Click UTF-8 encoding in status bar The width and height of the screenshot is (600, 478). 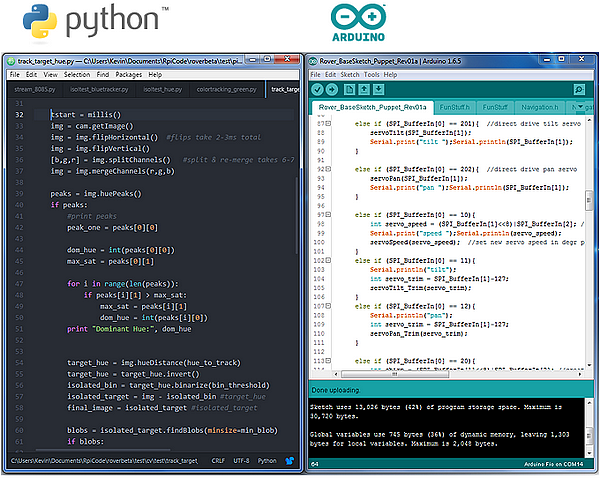click(241, 461)
